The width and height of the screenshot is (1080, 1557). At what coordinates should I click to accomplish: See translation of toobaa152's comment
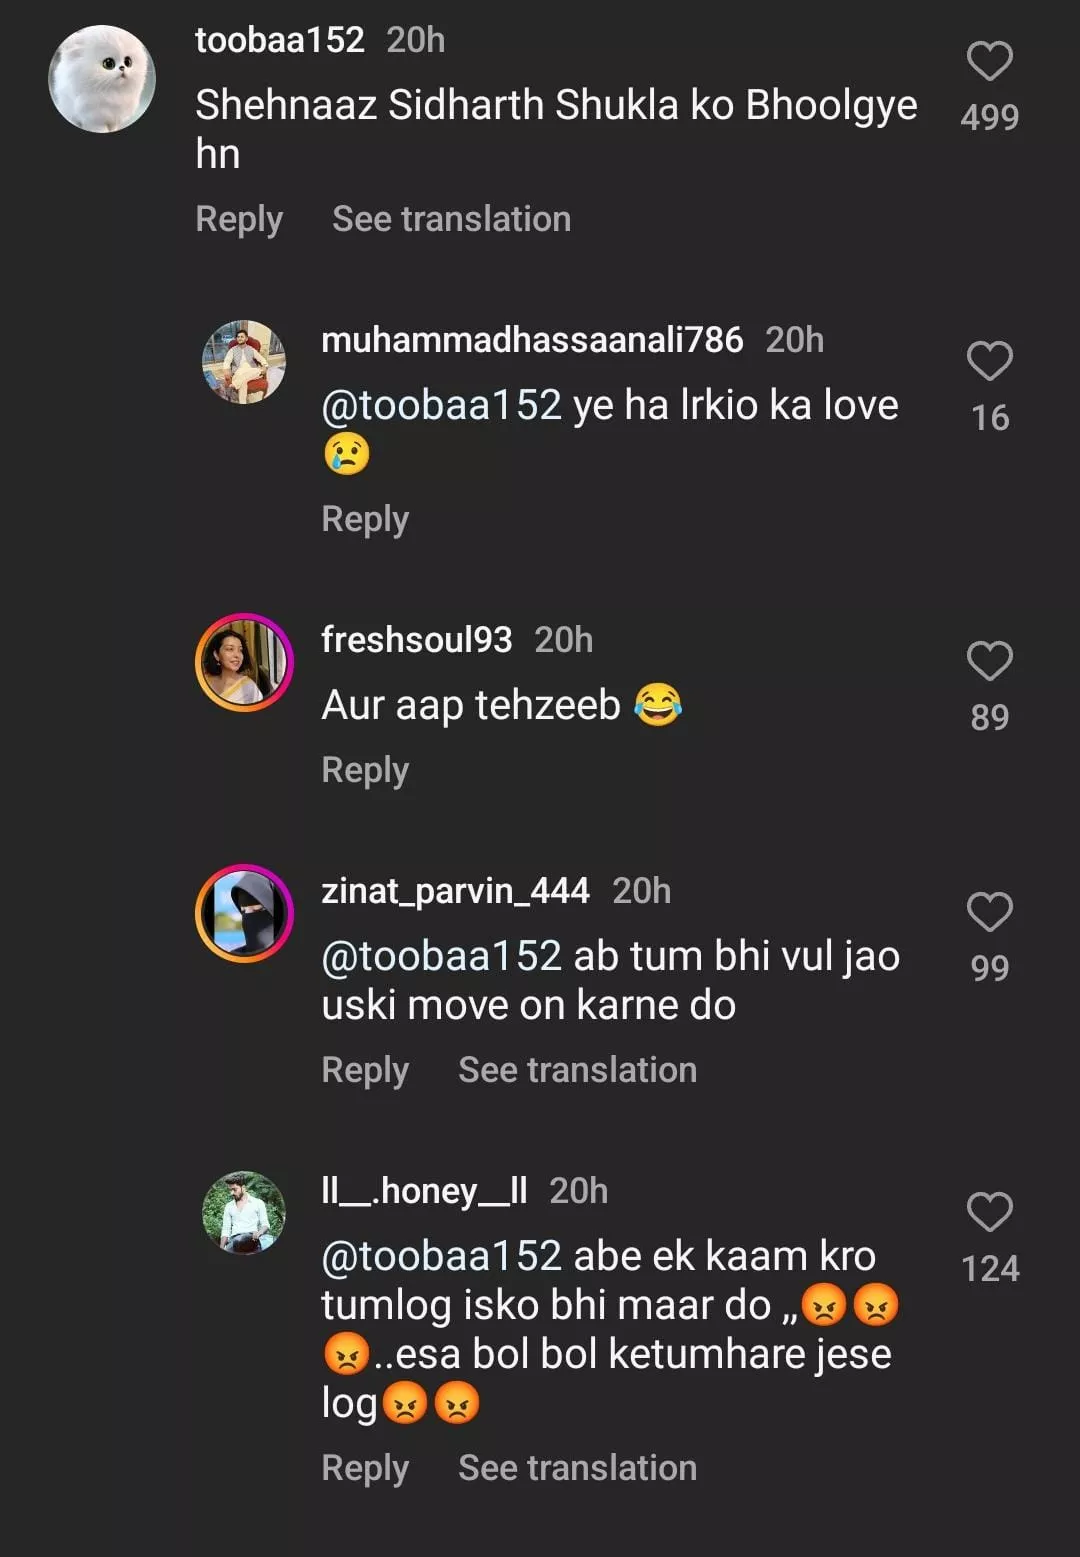point(451,219)
